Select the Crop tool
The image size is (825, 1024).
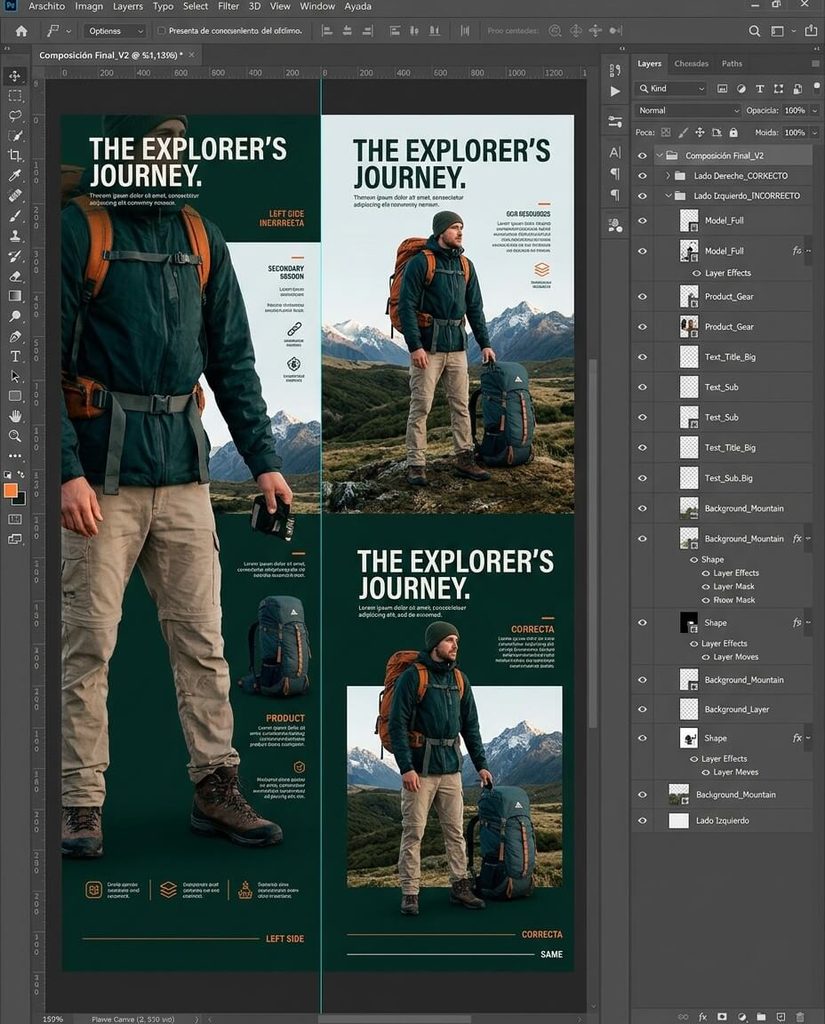click(15, 155)
